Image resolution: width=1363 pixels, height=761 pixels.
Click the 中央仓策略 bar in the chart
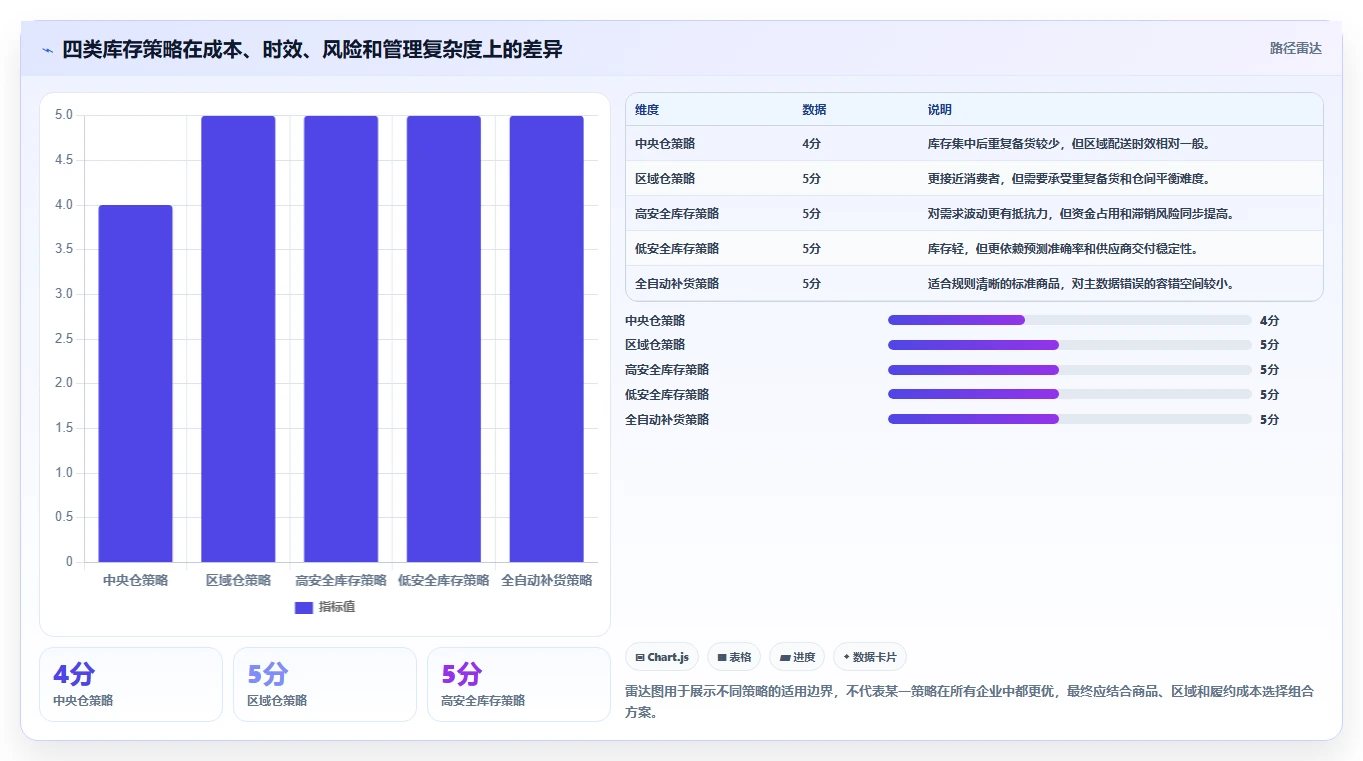click(136, 383)
